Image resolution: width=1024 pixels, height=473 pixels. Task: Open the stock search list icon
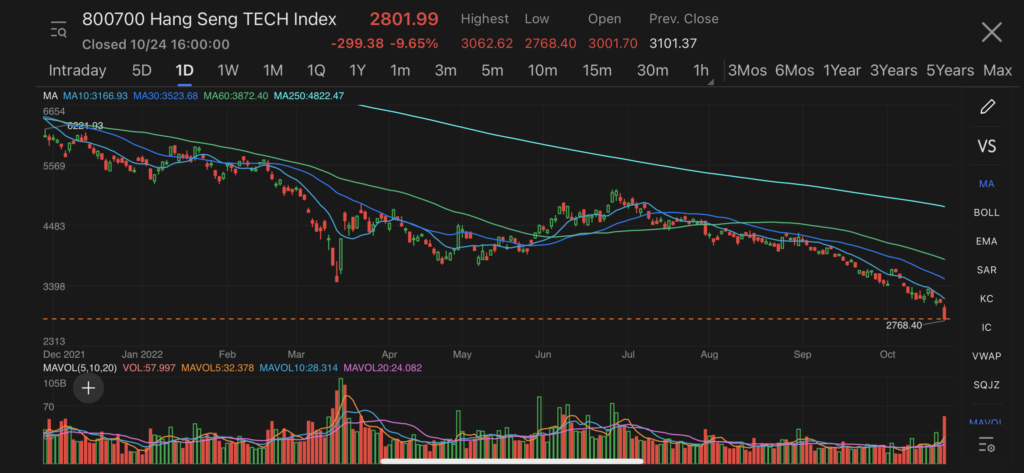(58, 30)
